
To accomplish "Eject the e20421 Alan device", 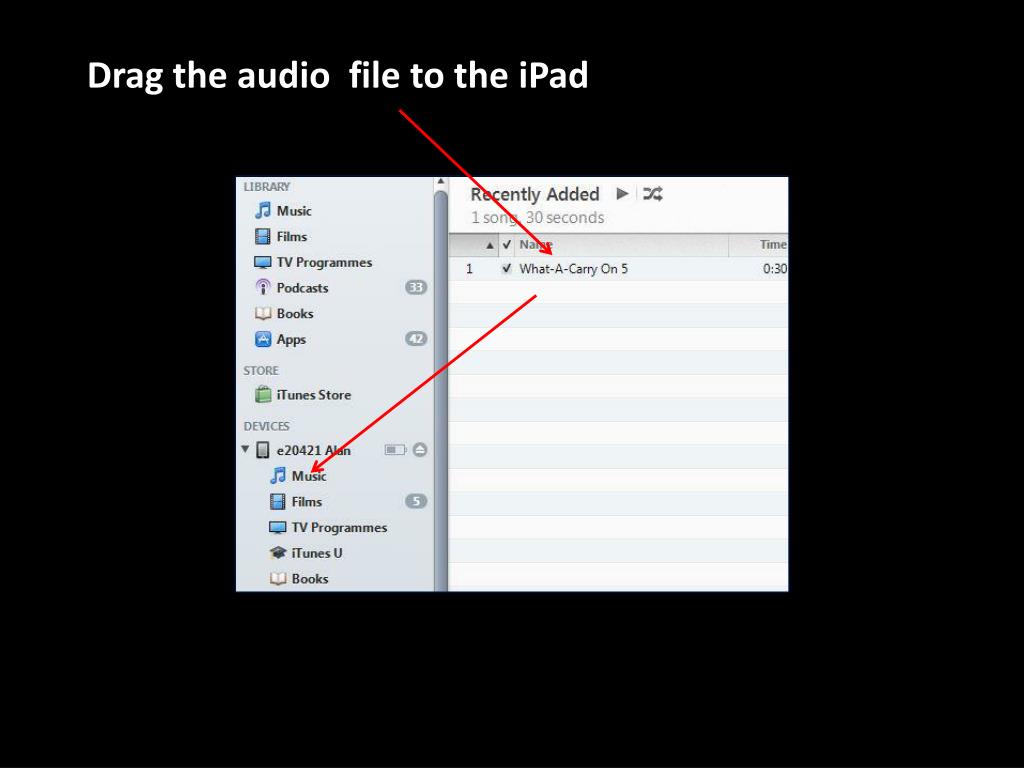I will [x=420, y=449].
